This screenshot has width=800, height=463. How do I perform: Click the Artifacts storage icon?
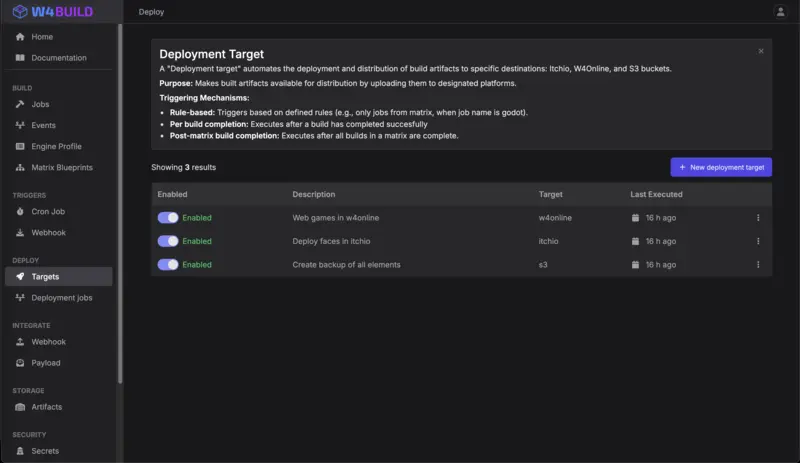click(20, 407)
